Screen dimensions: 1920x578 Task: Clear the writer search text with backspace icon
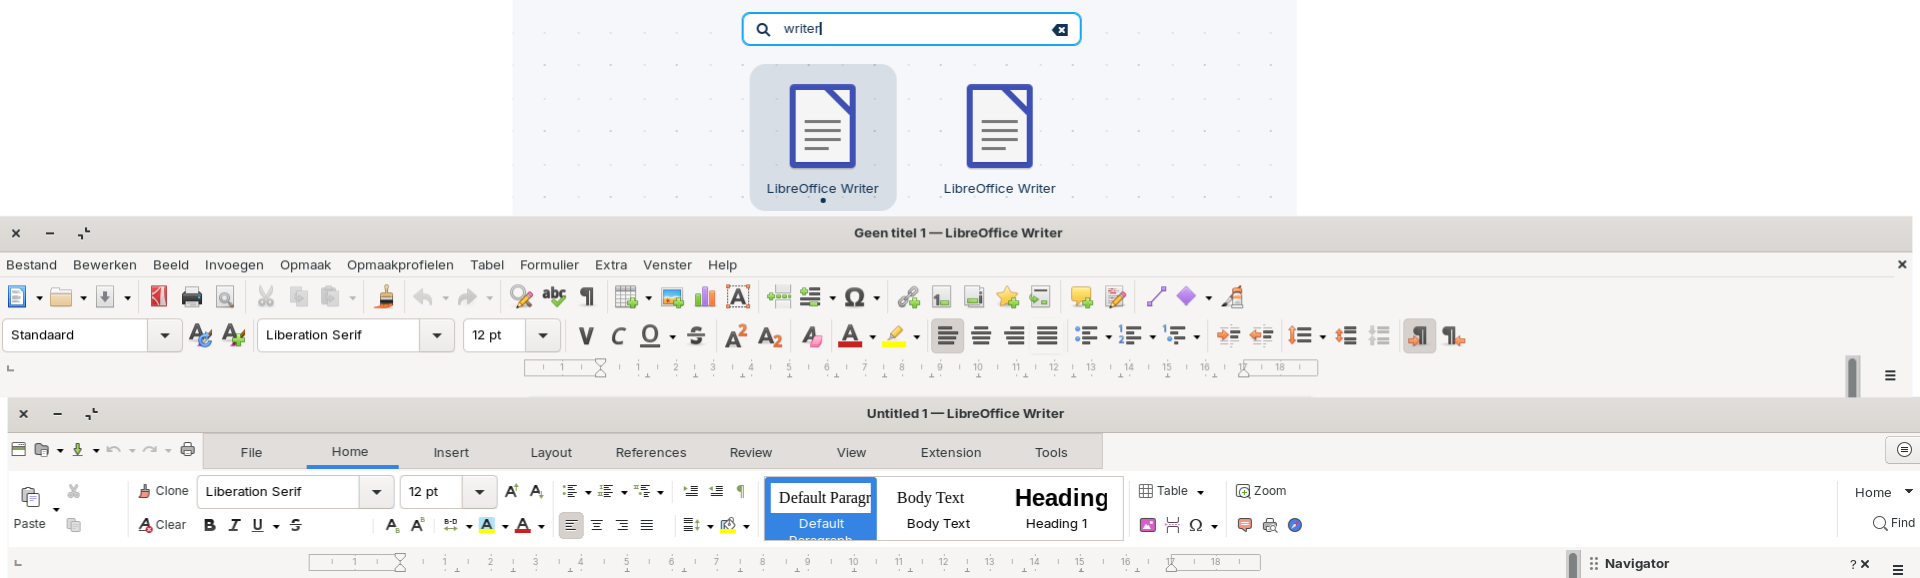click(x=1060, y=30)
